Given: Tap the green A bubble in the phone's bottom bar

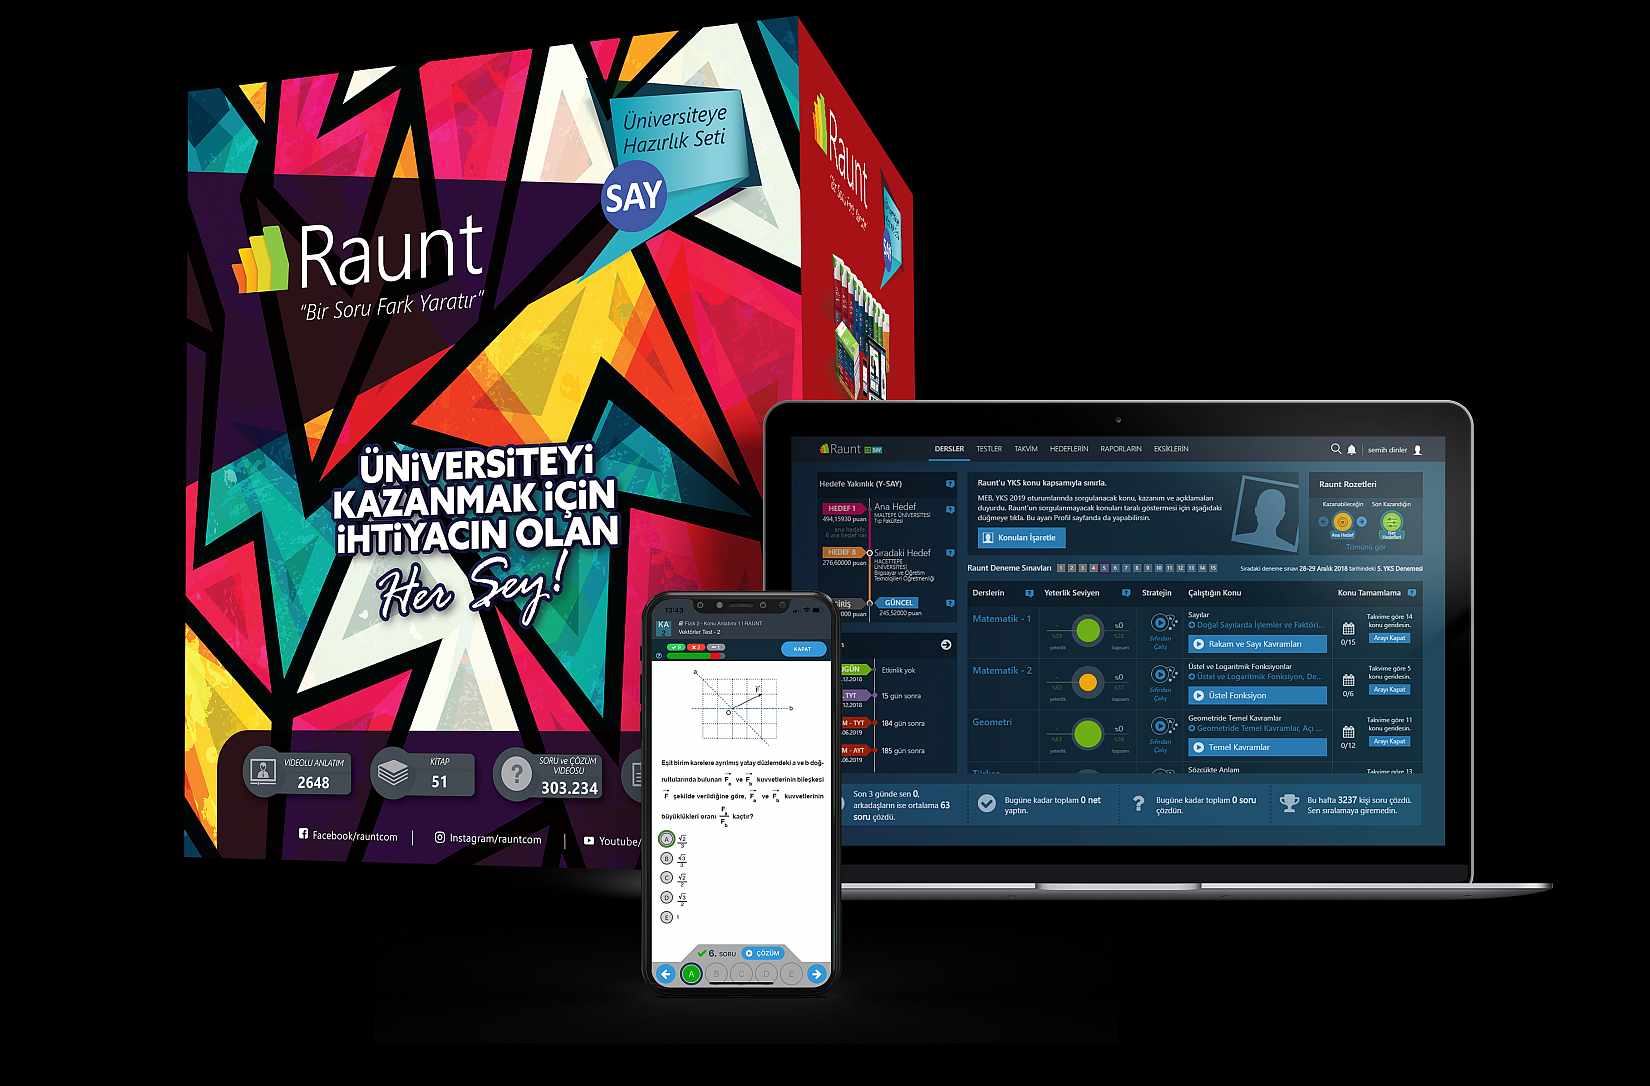Looking at the screenshot, I should (691, 974).
